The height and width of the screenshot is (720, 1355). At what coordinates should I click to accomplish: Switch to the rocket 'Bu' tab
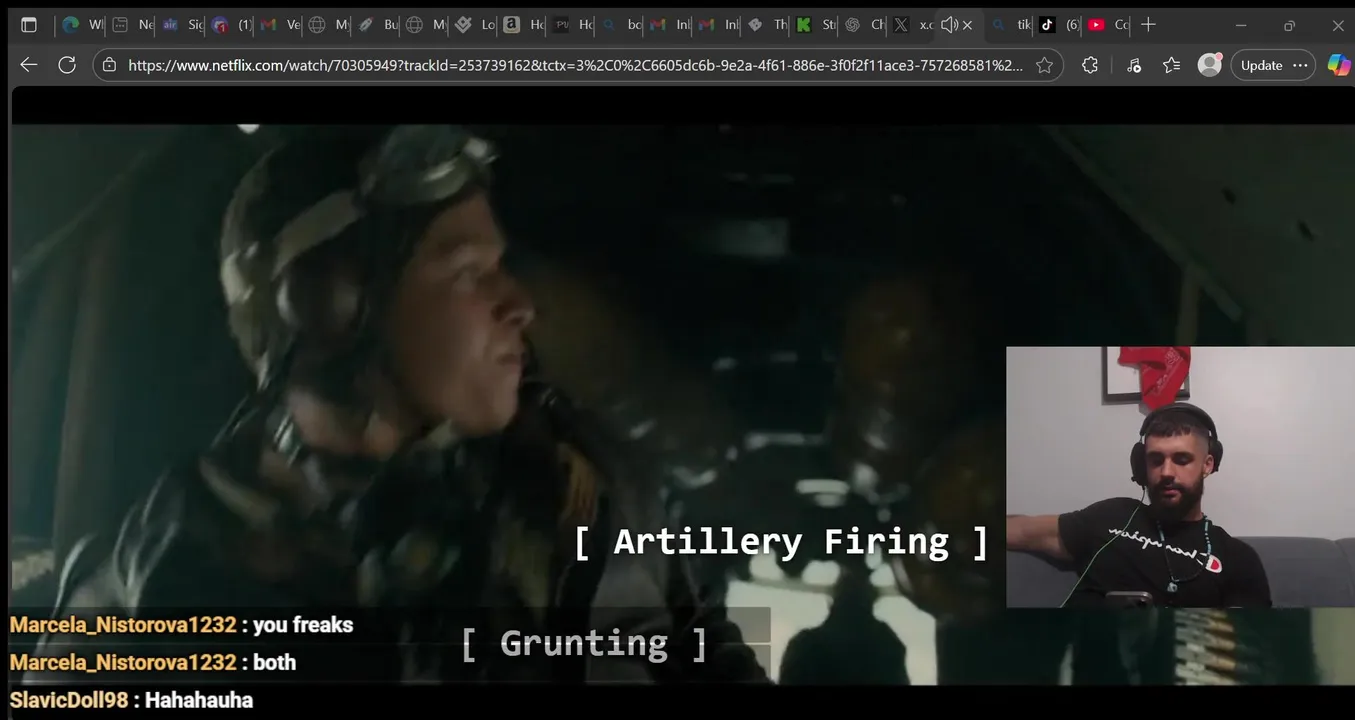coord(377,25)
